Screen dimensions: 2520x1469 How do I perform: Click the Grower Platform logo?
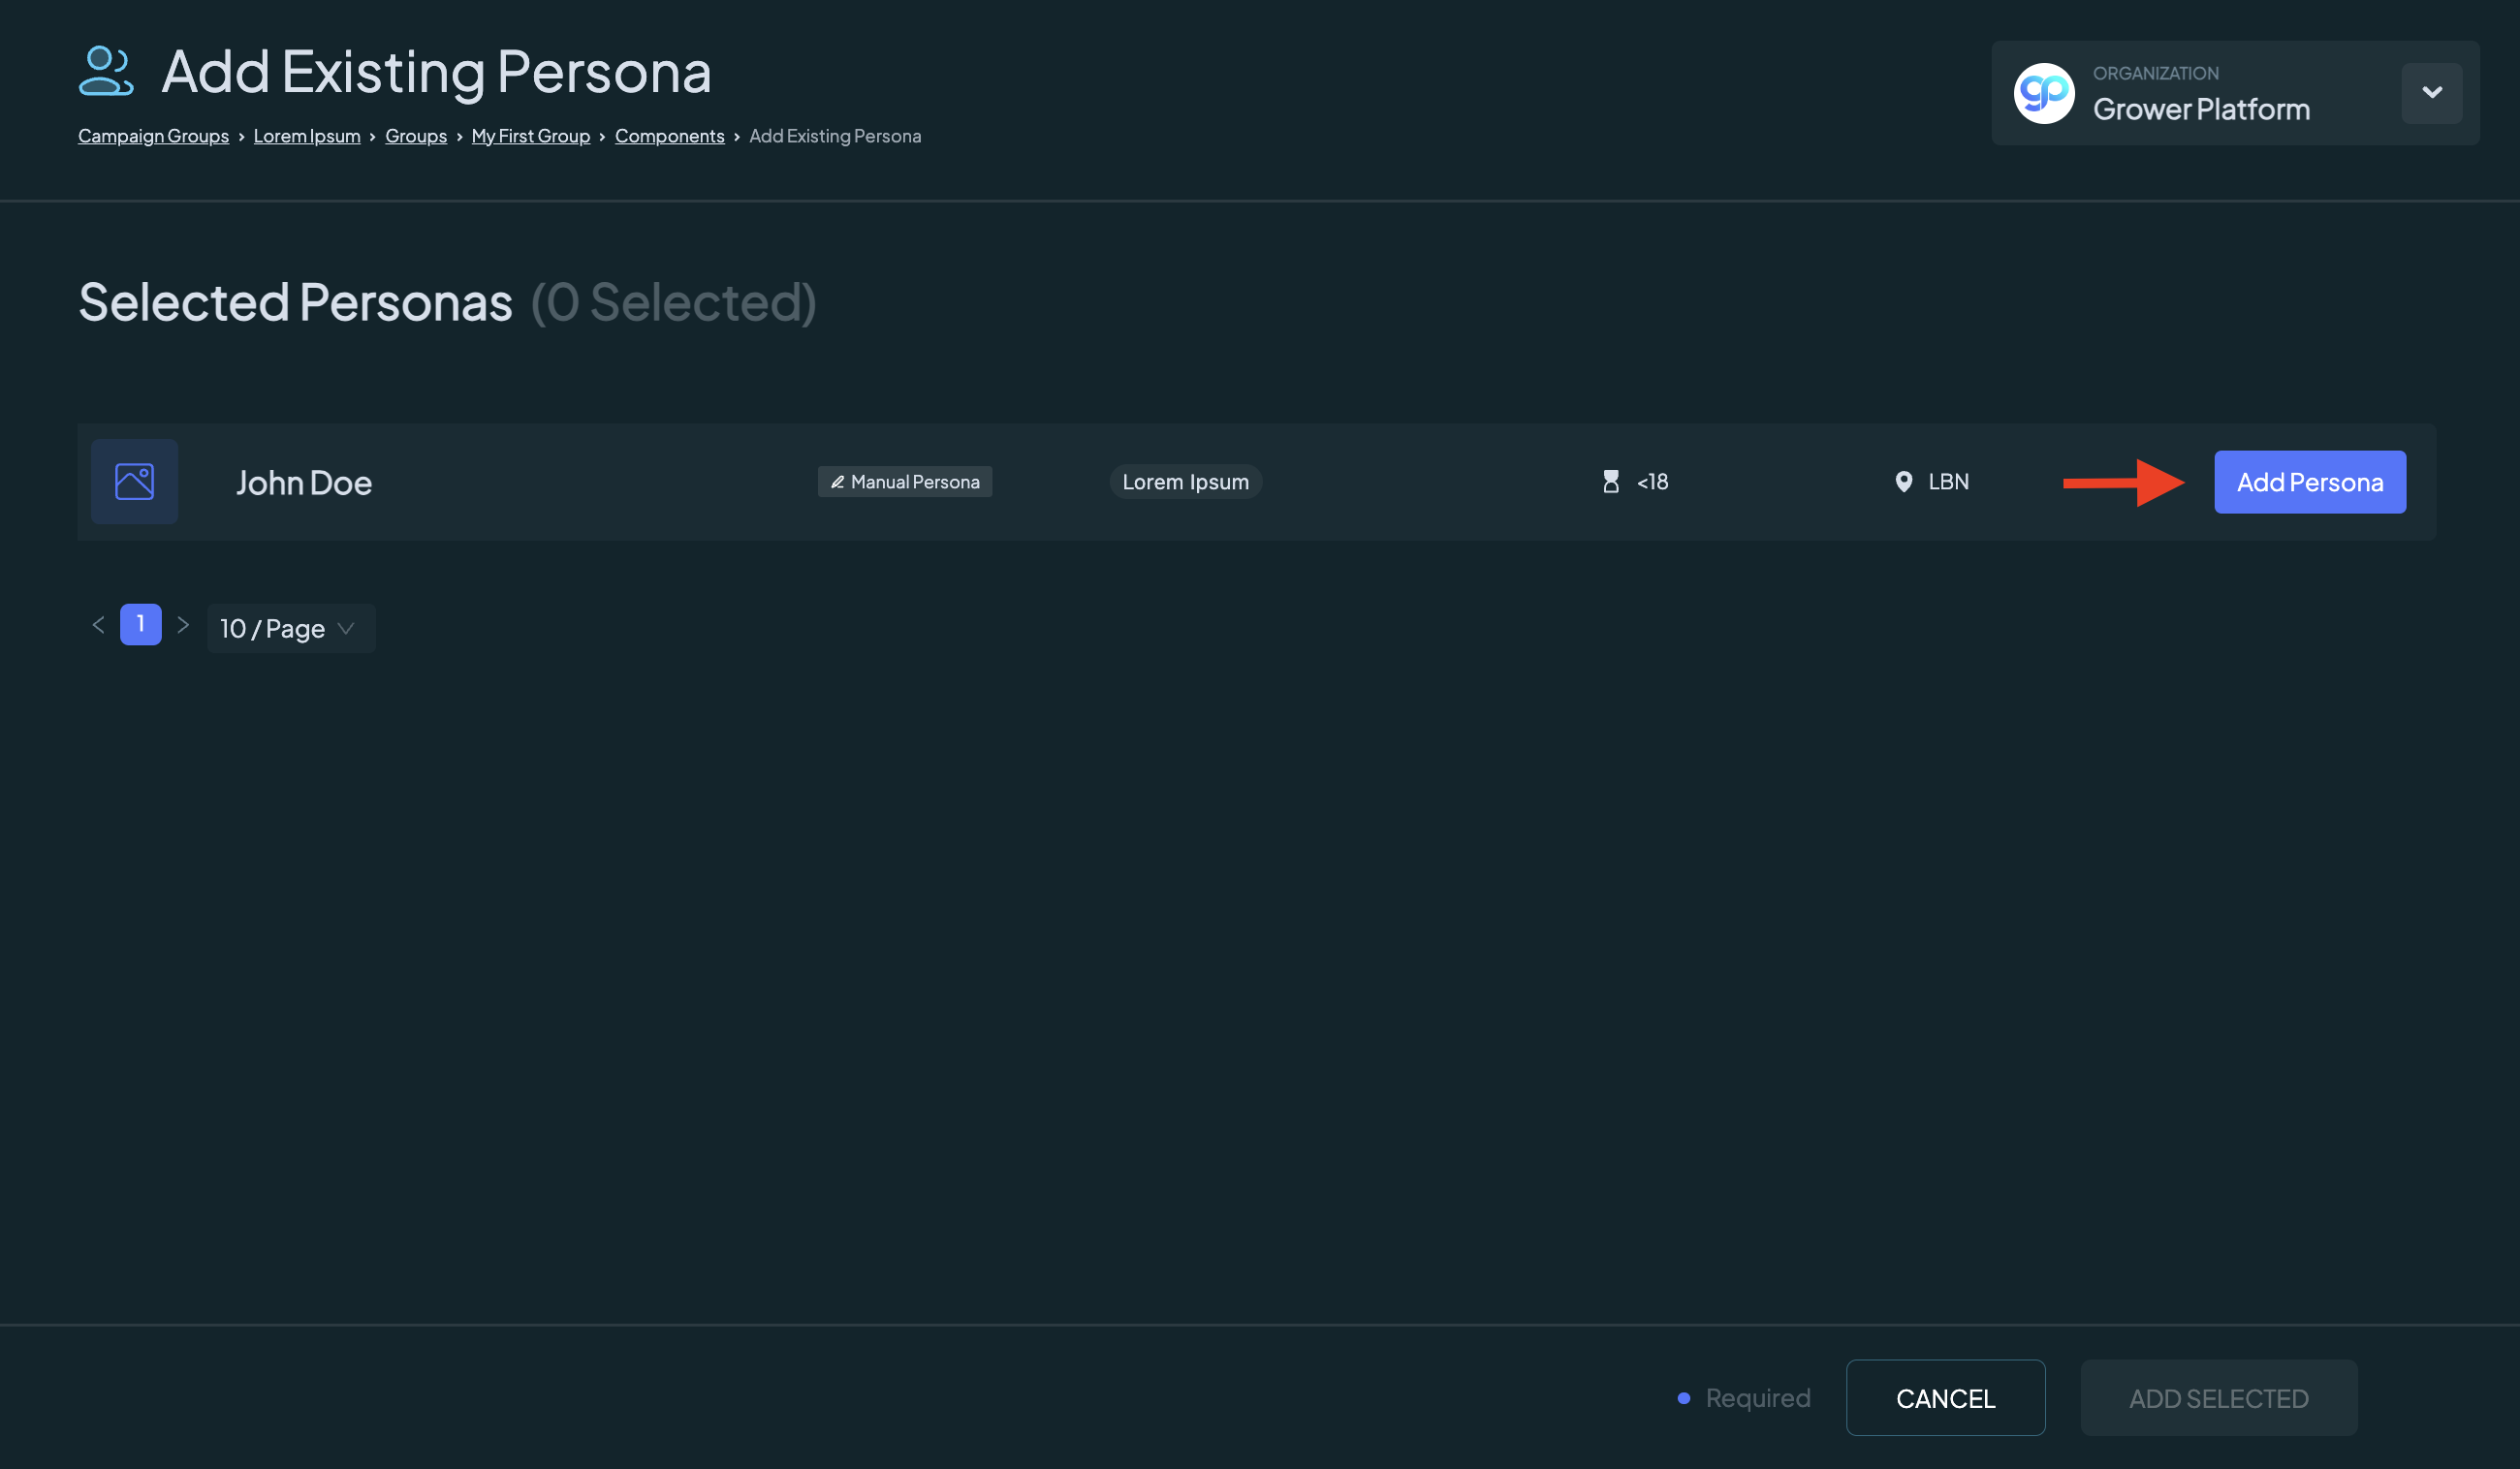(2043, 93)
